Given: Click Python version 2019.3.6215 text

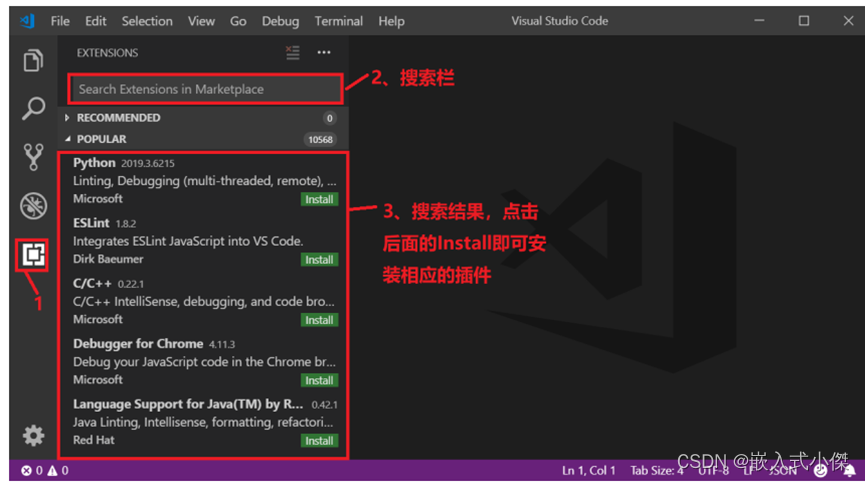Looking at the screenshot, I should (x=148, y=164).
